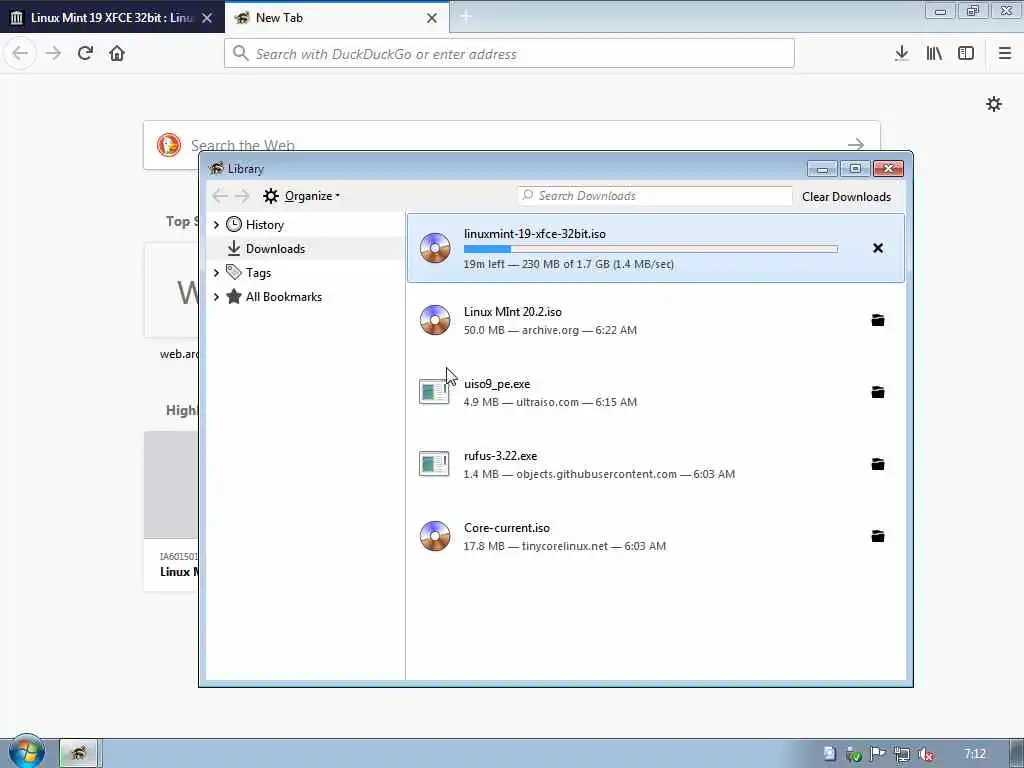This screenshot has height=768, width=1024.
Task: Open containing folder for Linux MInt 20.2.iso
Action: point(878,320)
